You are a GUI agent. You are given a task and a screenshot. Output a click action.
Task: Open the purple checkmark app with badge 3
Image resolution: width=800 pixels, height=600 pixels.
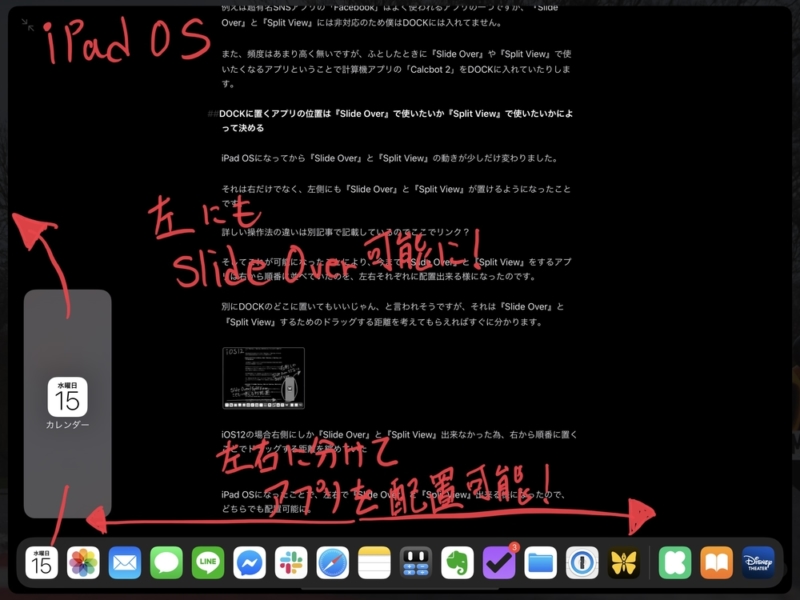pyautogui.click(x=499, y=563)
